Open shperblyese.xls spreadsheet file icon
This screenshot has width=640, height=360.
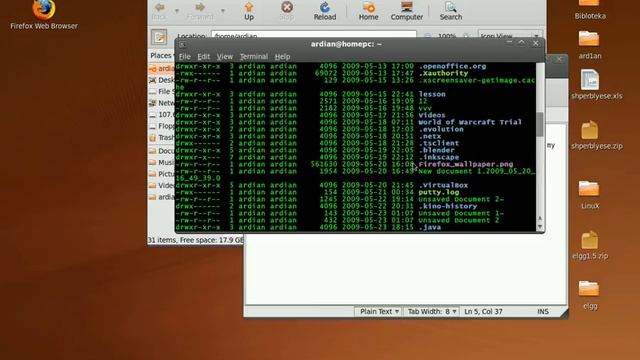tap(596, 84)
